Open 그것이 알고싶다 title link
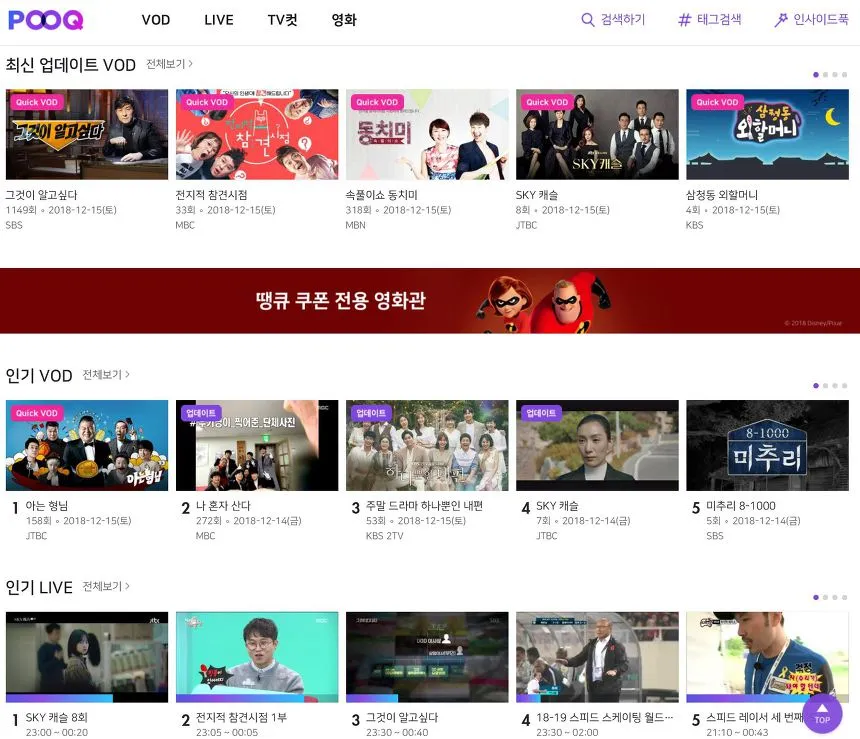The image size is (860, 739). [41, 195]
